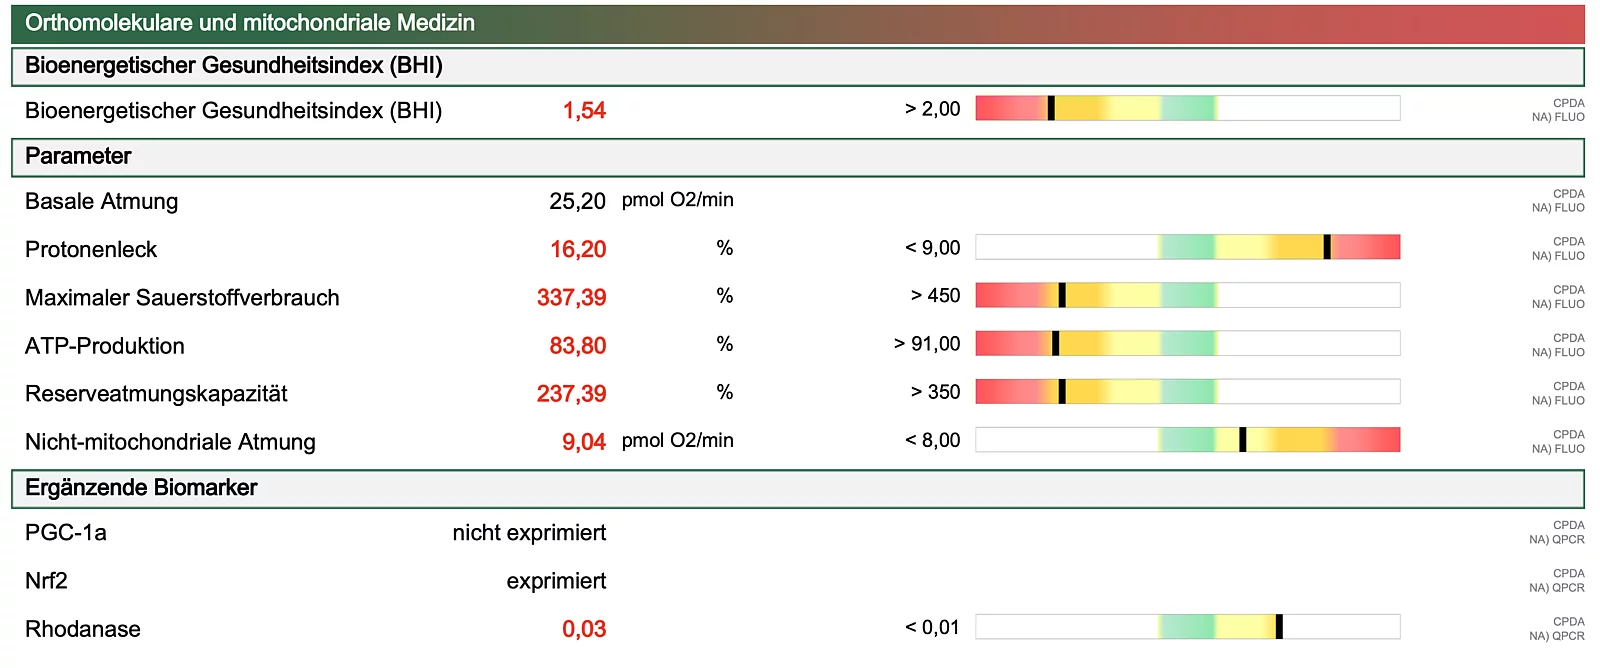
Task: Click the black marker on the BHI scale bar
Action: 1051,108
